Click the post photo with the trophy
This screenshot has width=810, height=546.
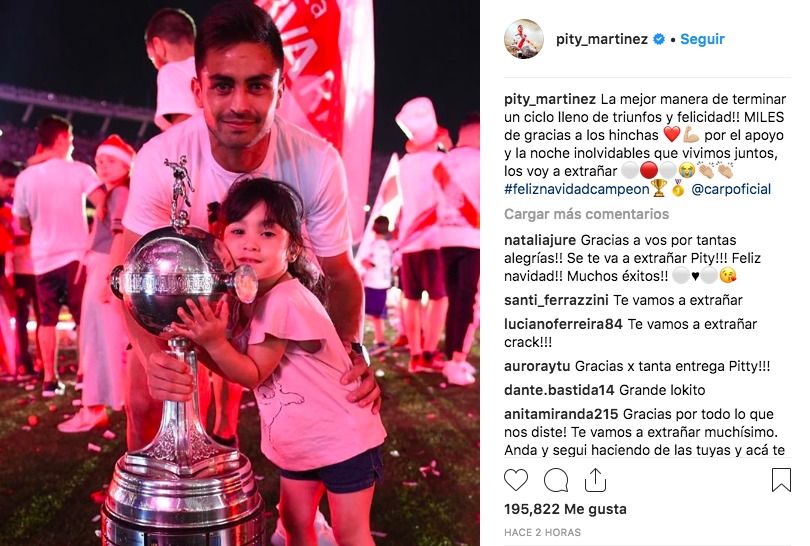coord(240,273)
